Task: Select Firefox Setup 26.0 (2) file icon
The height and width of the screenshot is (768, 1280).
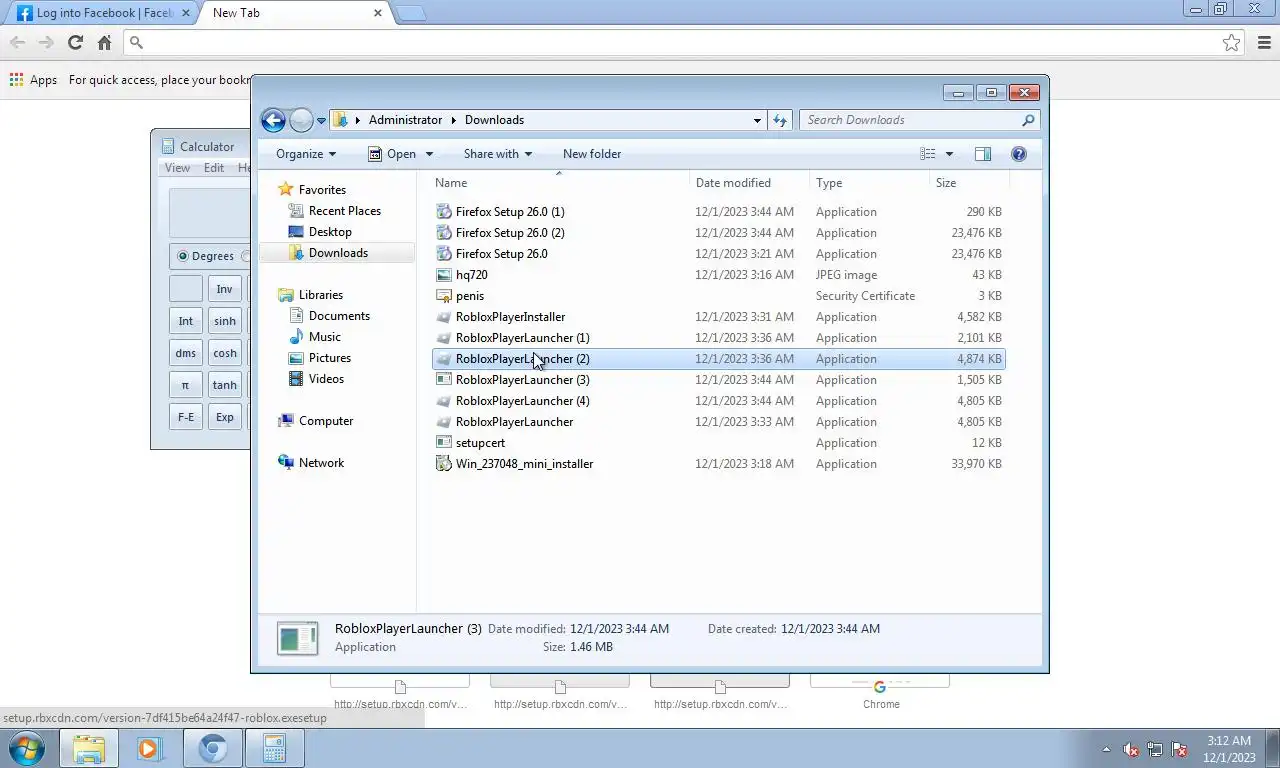Action: [x=444, y=233]
